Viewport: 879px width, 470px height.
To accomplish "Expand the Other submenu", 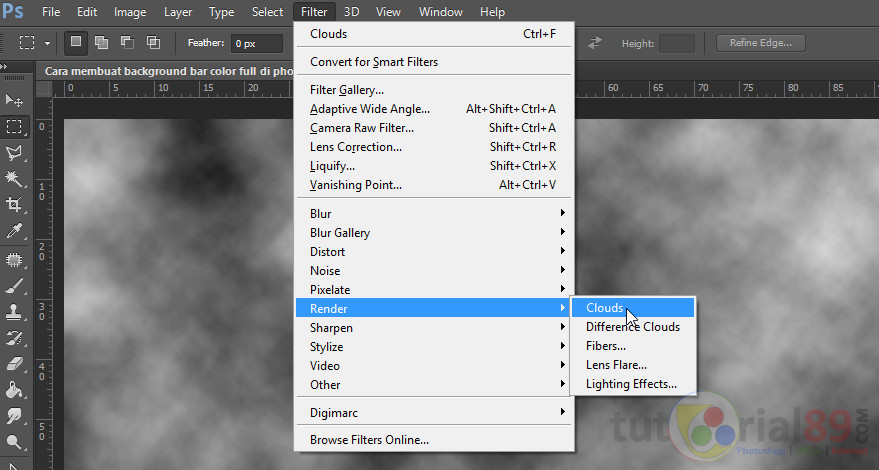I will (x=433, y=385).
